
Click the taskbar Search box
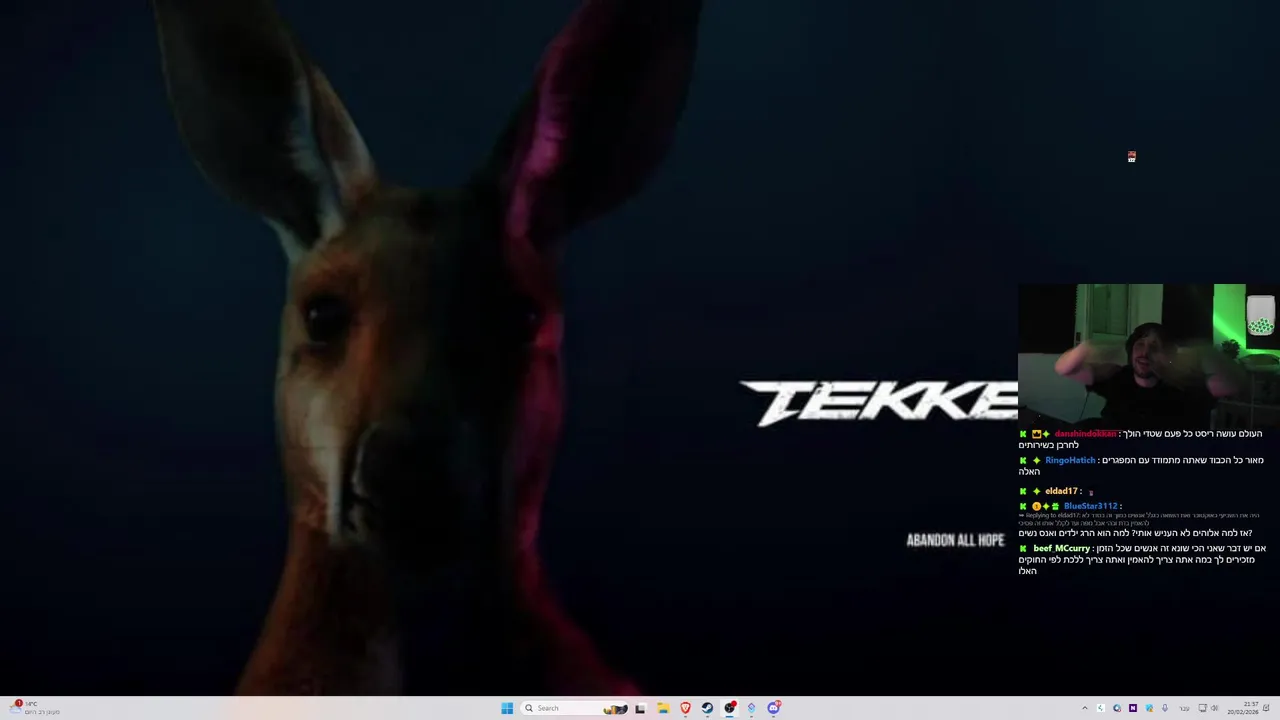[x=575, y=708]
